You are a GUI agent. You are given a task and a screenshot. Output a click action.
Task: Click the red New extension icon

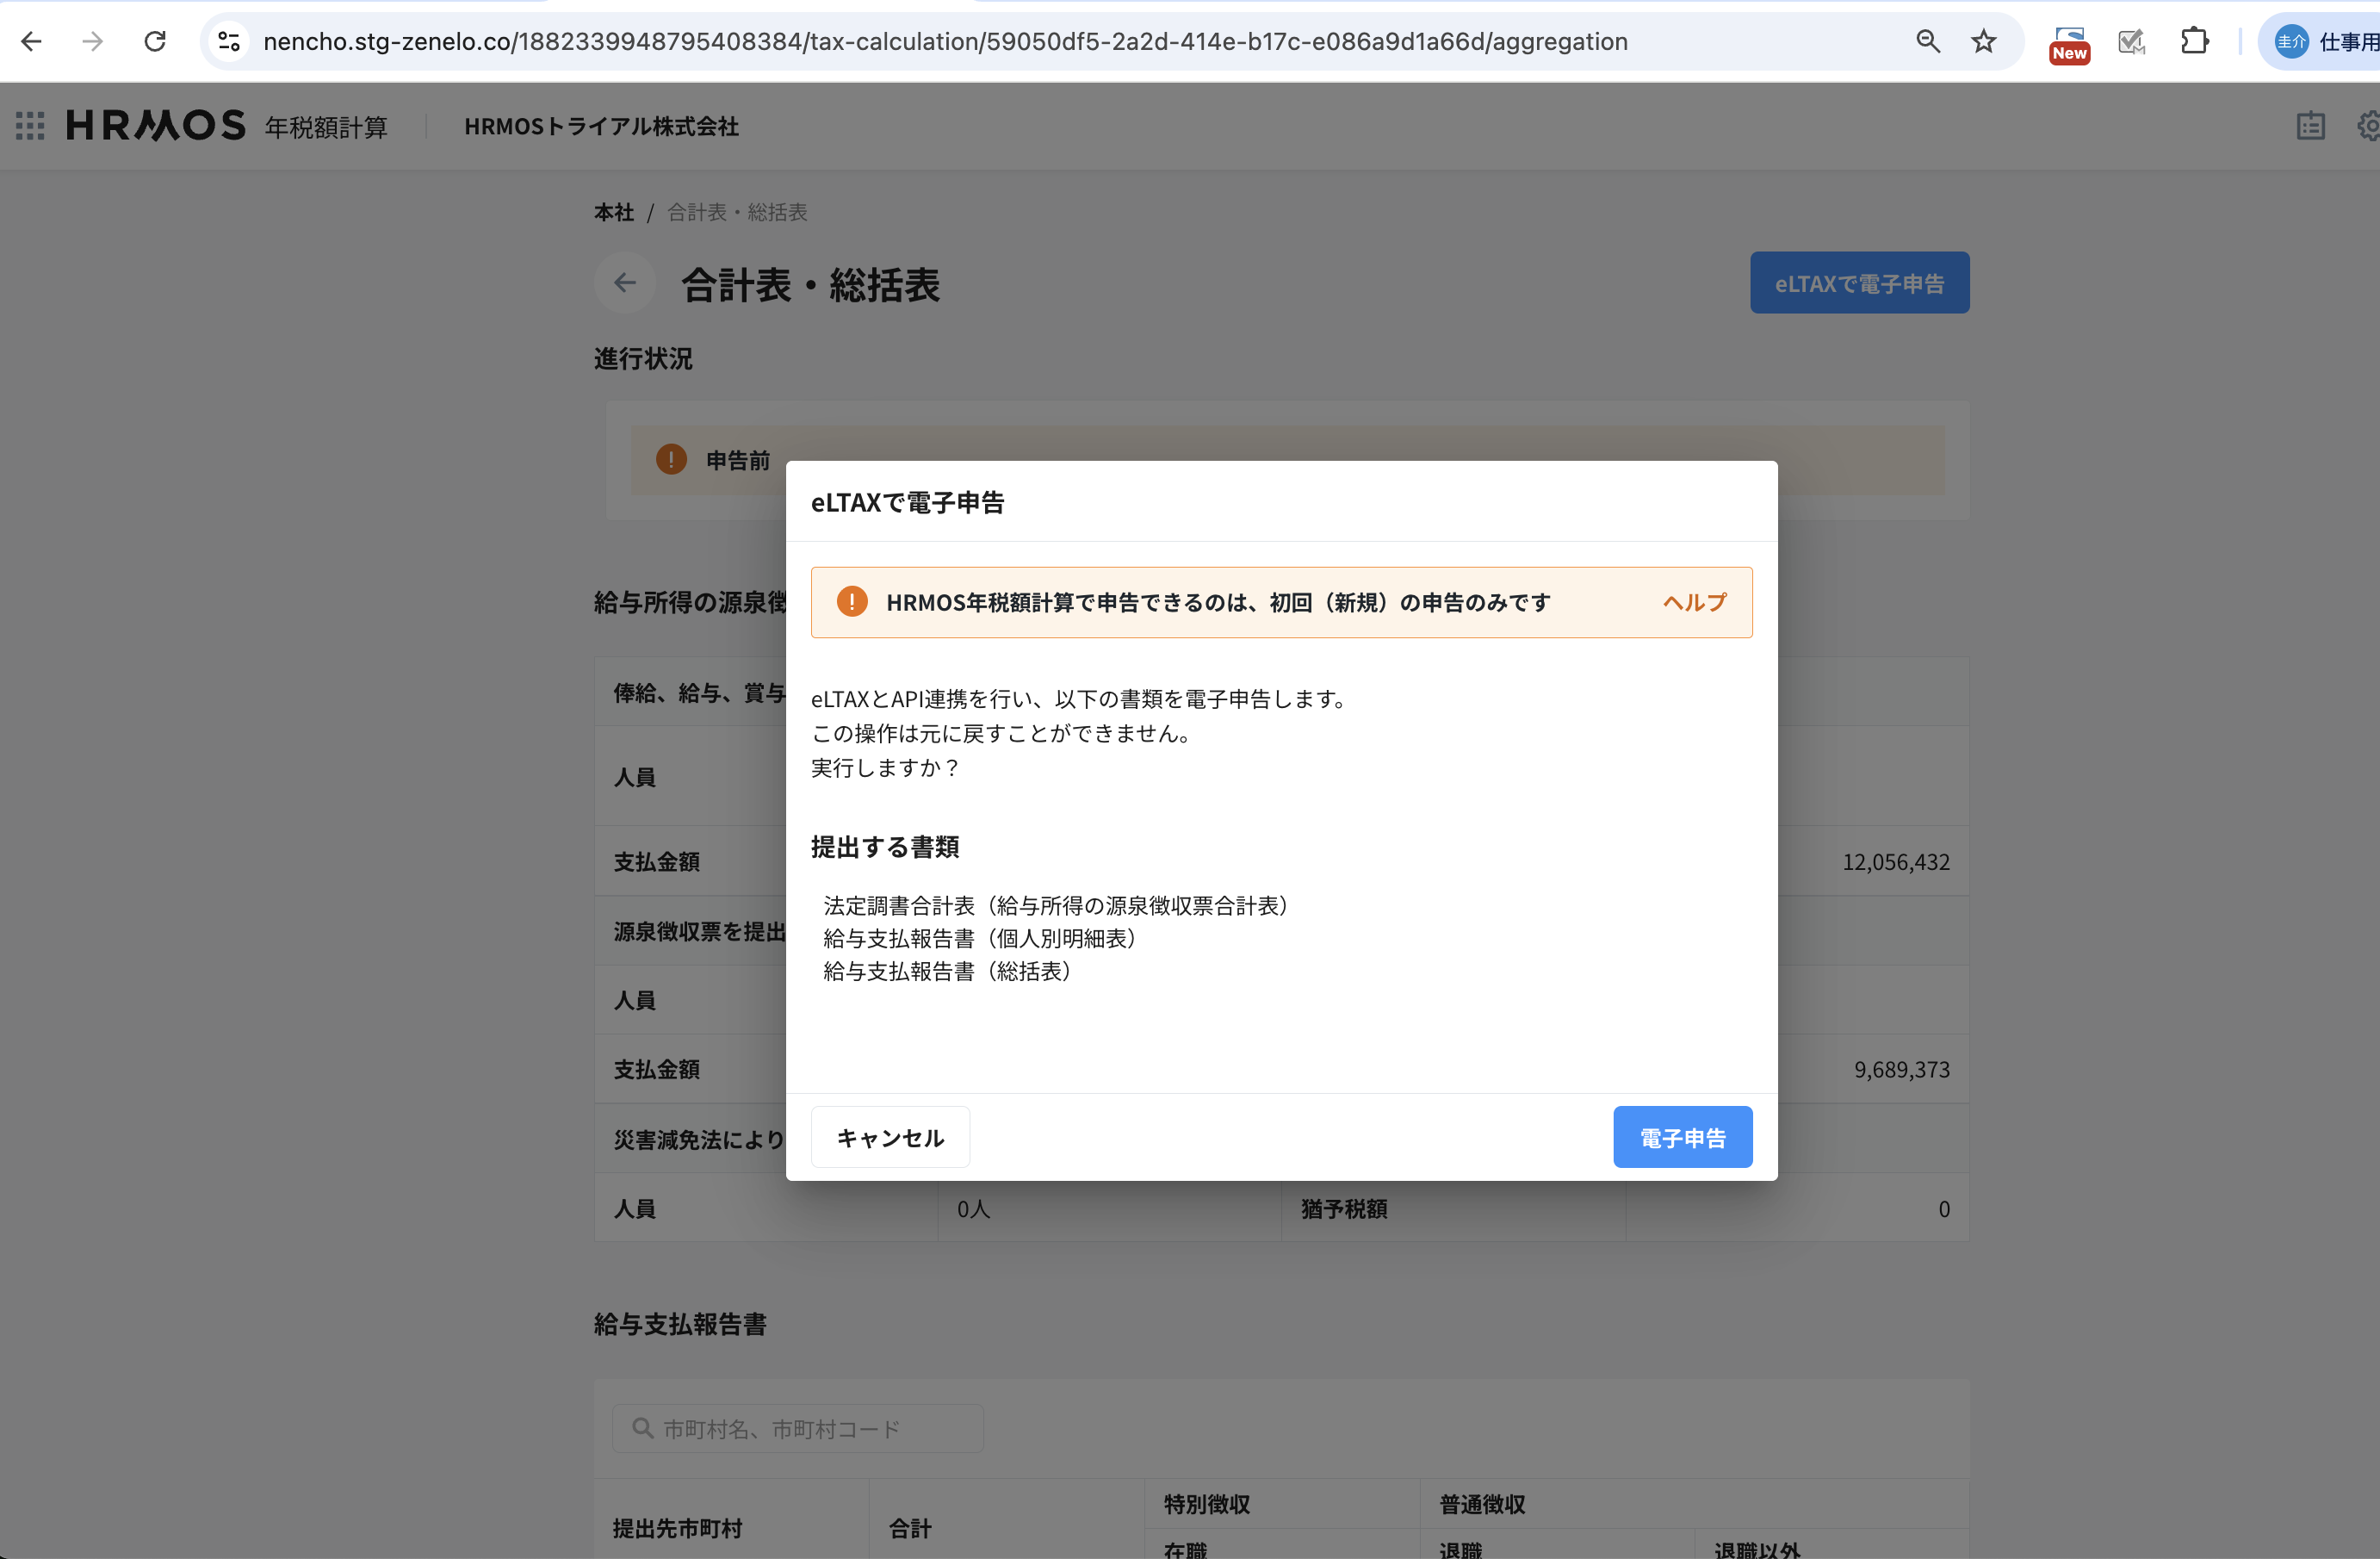(x=2069, y=44)
